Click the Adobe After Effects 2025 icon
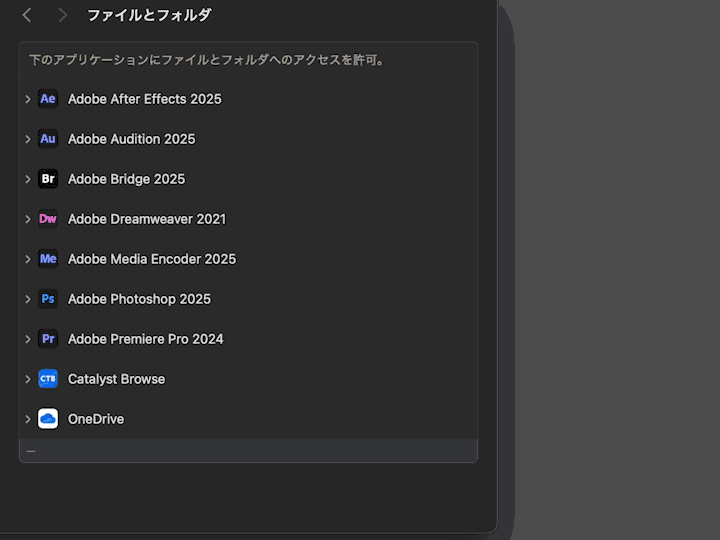The width and height of the screenshot is (720, 540). (48, 99)
